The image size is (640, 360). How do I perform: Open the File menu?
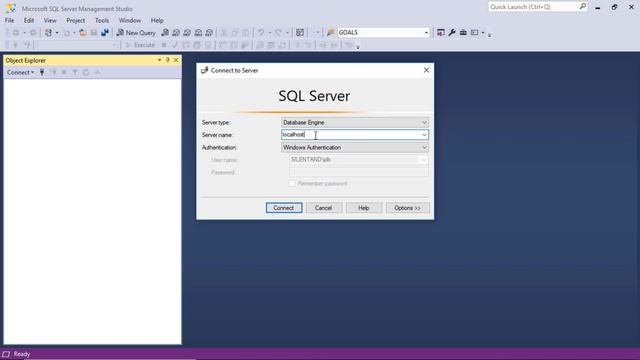[x=9, y=20]
